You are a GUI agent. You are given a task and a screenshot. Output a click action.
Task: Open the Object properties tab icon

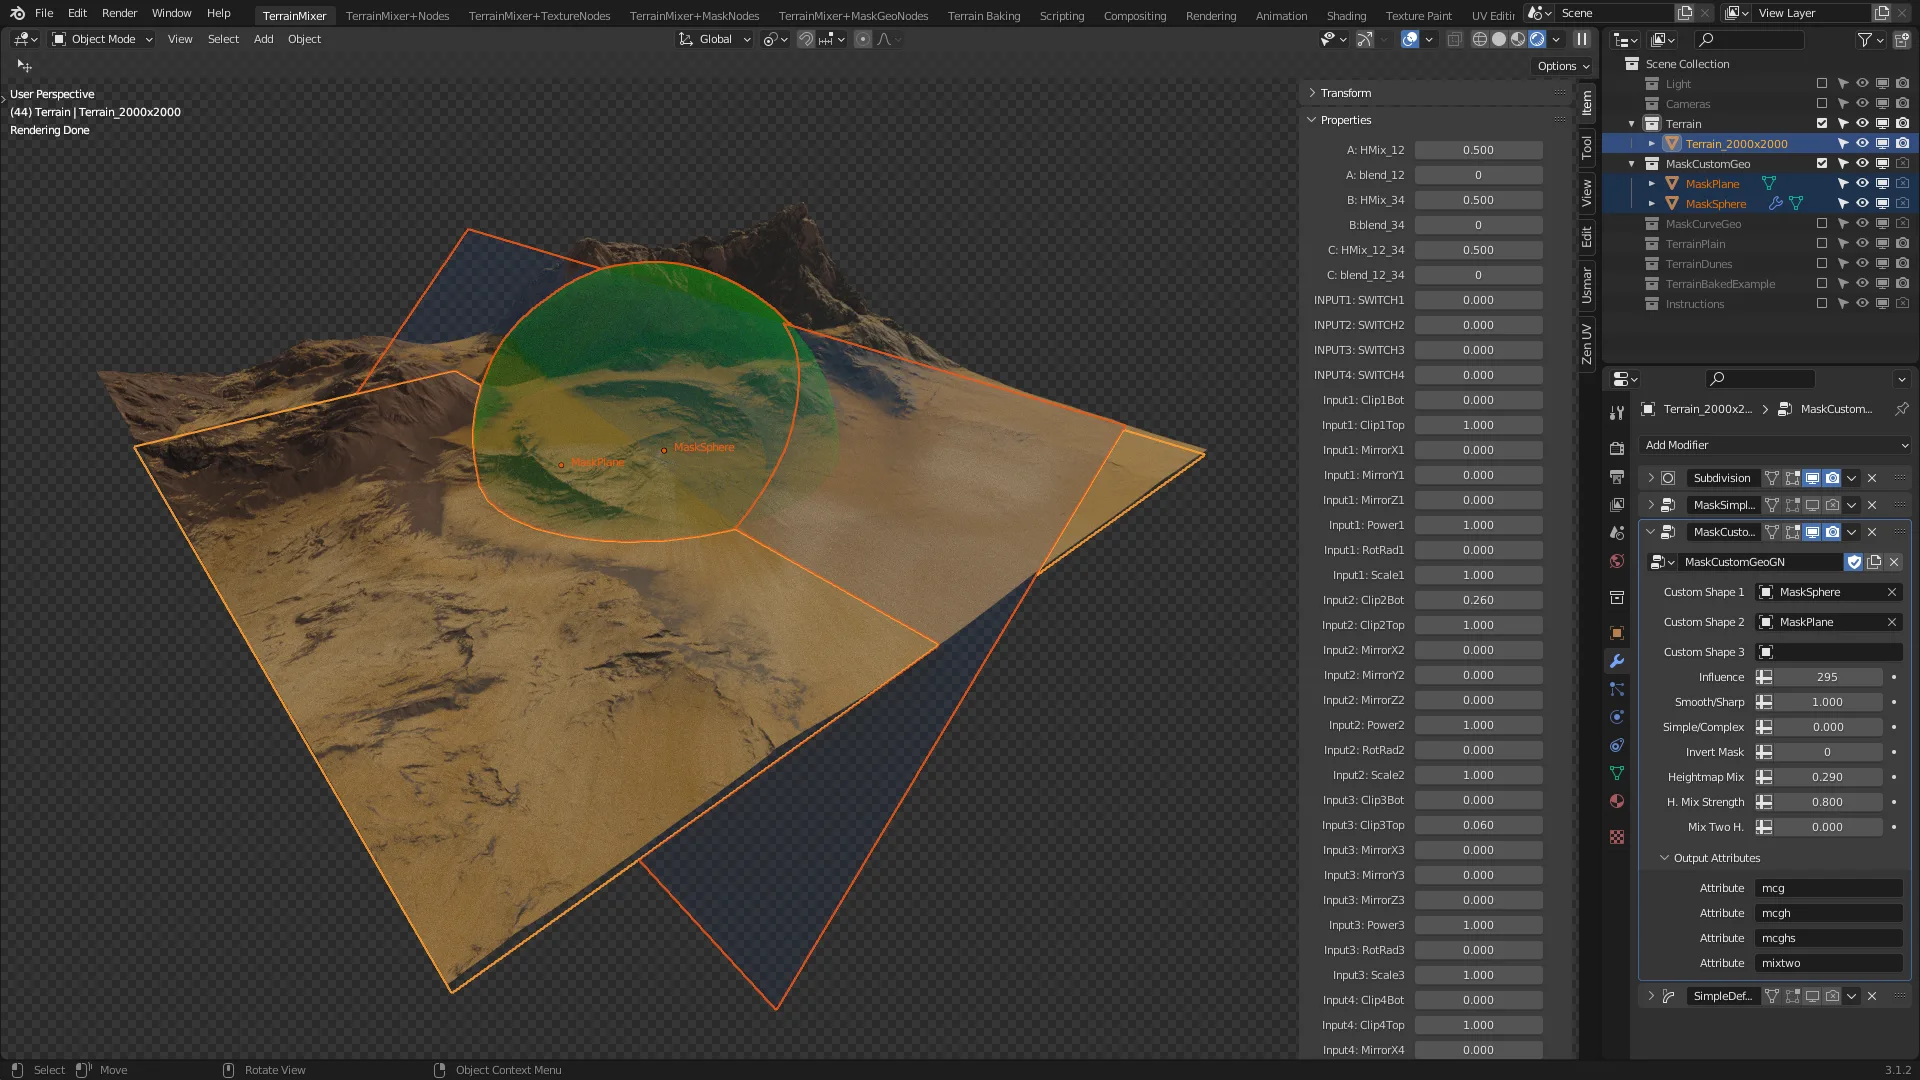(x=1617, y=633)
